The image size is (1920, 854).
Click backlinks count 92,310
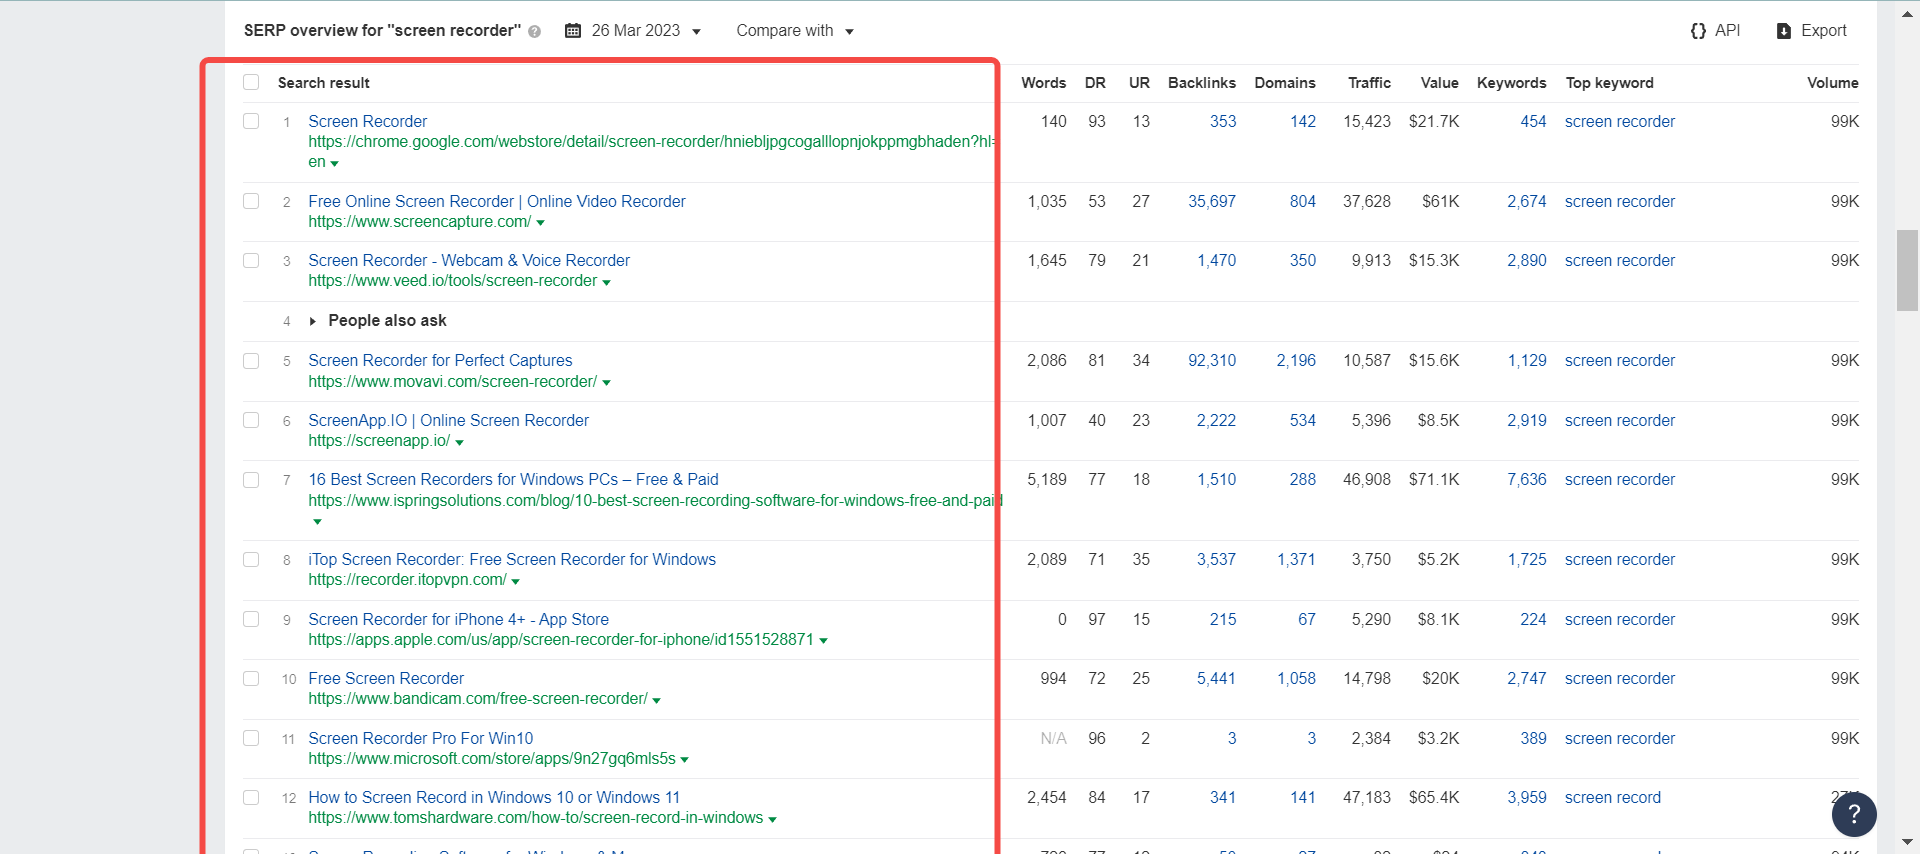1212,360
